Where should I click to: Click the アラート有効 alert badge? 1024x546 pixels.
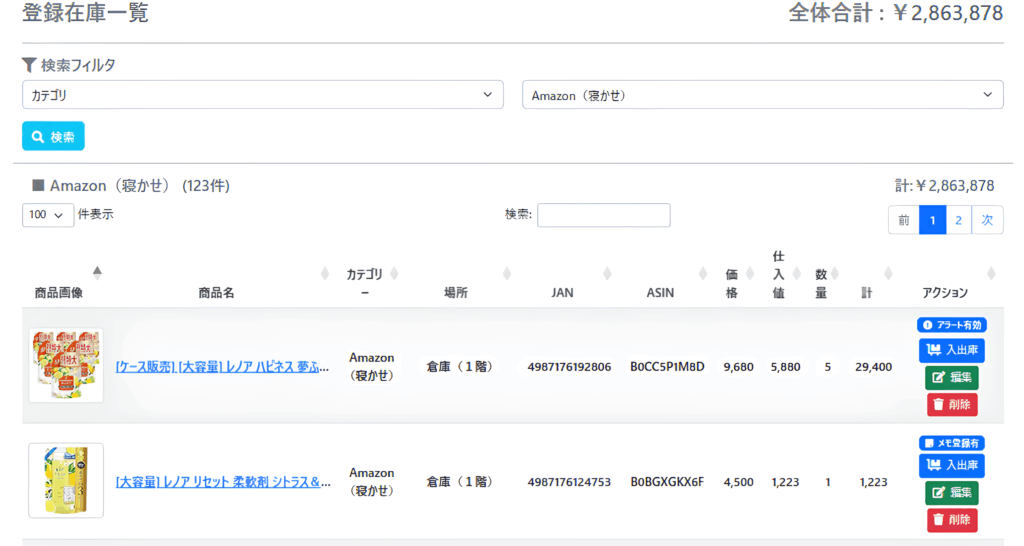coord(952,325)
